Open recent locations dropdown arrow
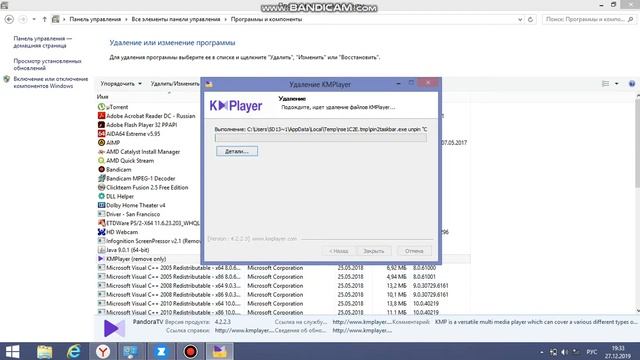The width and height of the screenshot is (640, 360). (x=34, y=19)
